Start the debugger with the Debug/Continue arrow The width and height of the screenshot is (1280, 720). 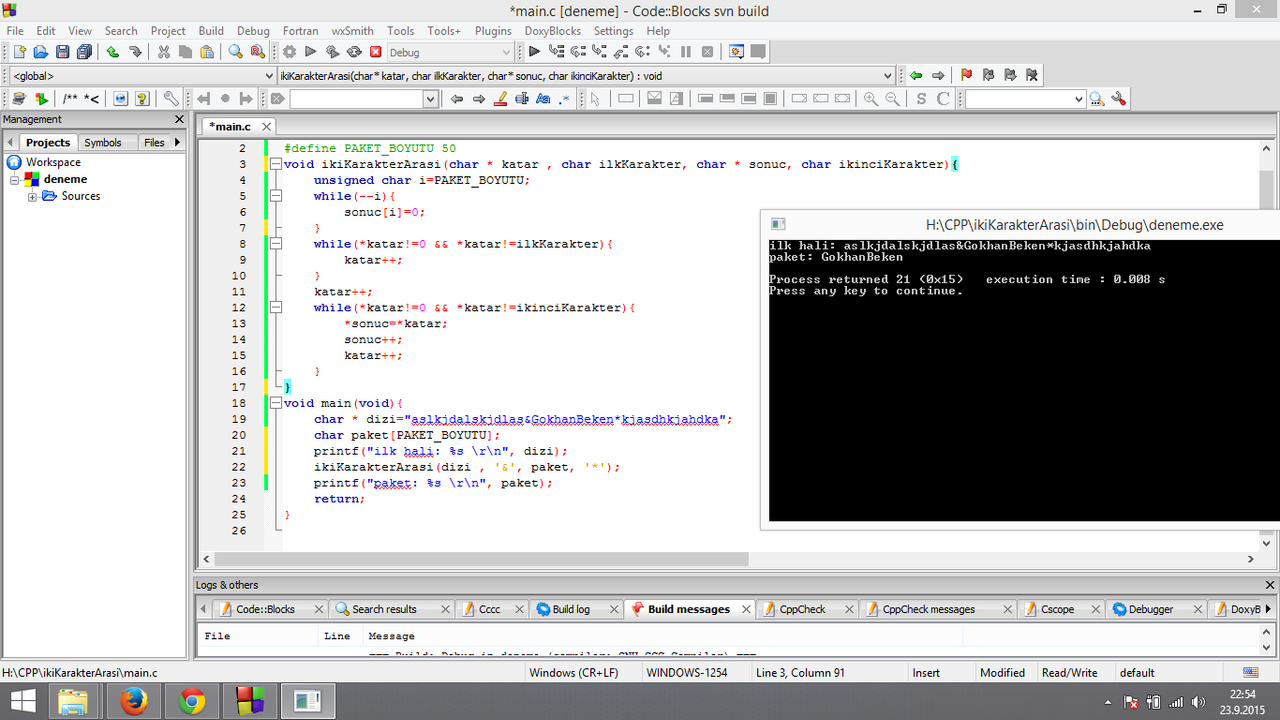(x=534, y=52)
